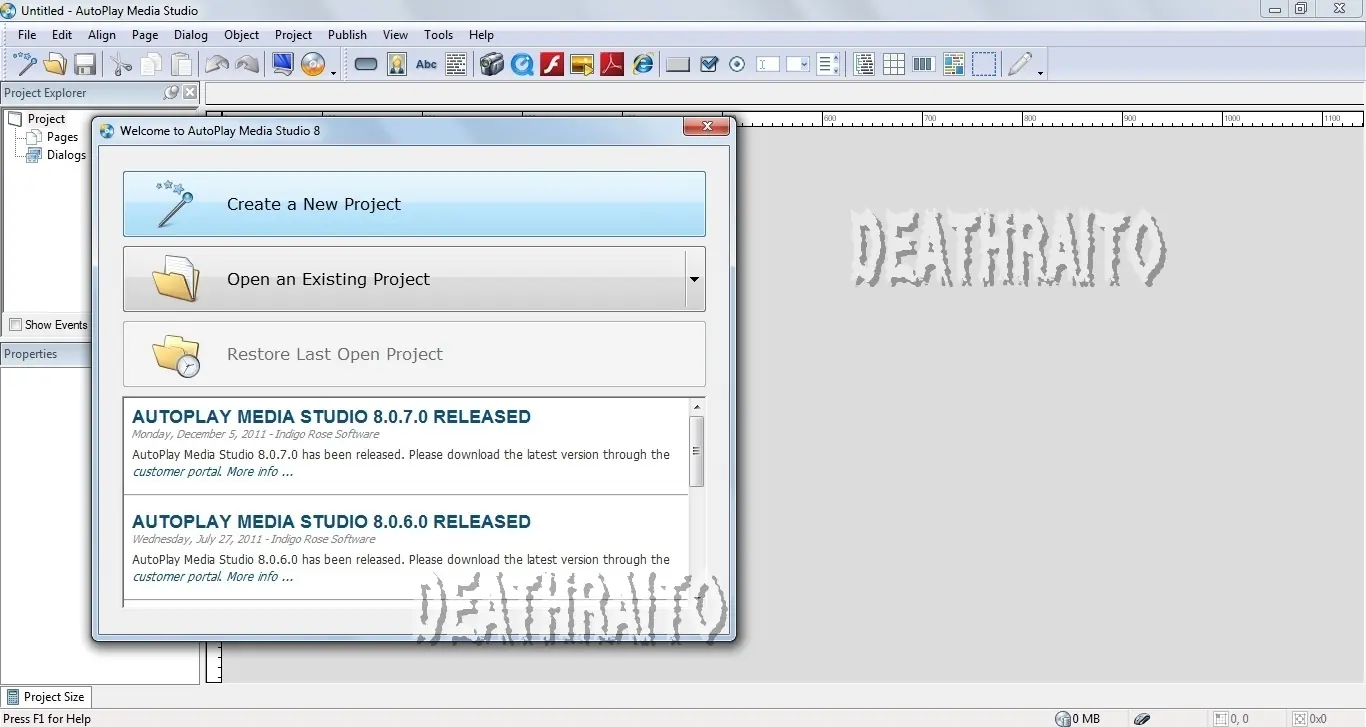The image size is (1366, 727).
Task: Click the pencil icon in the toolbar
Action: coord(1019,65)
